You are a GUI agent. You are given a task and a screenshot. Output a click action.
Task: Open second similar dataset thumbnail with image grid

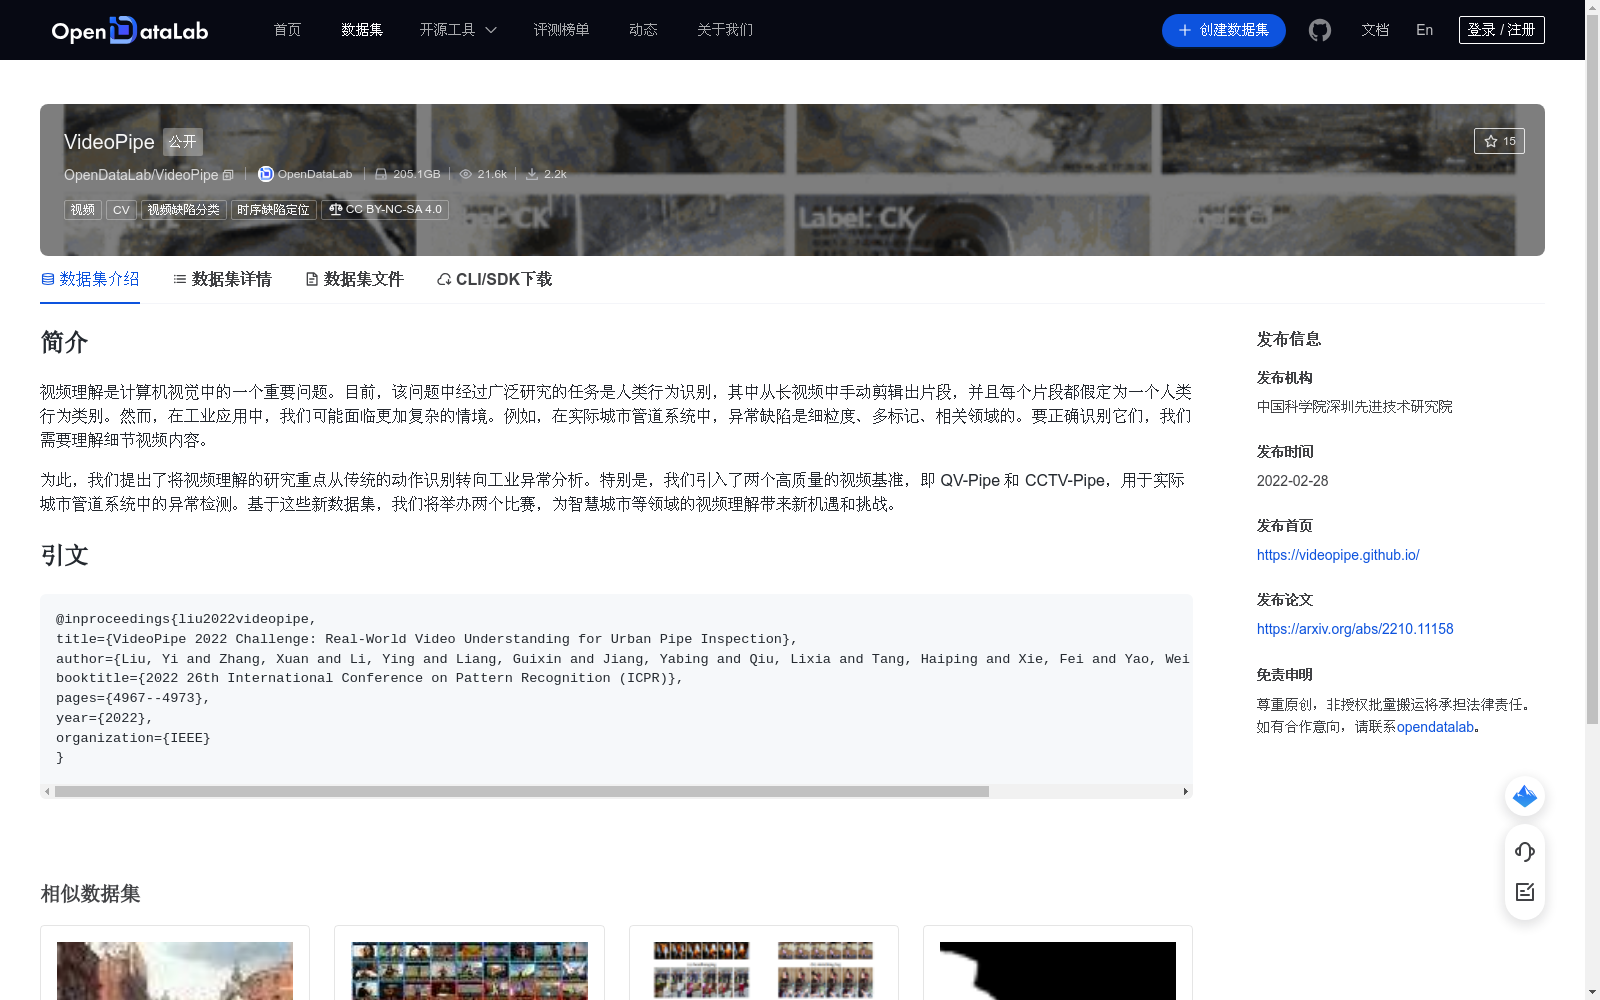click(x=469, y=970)
